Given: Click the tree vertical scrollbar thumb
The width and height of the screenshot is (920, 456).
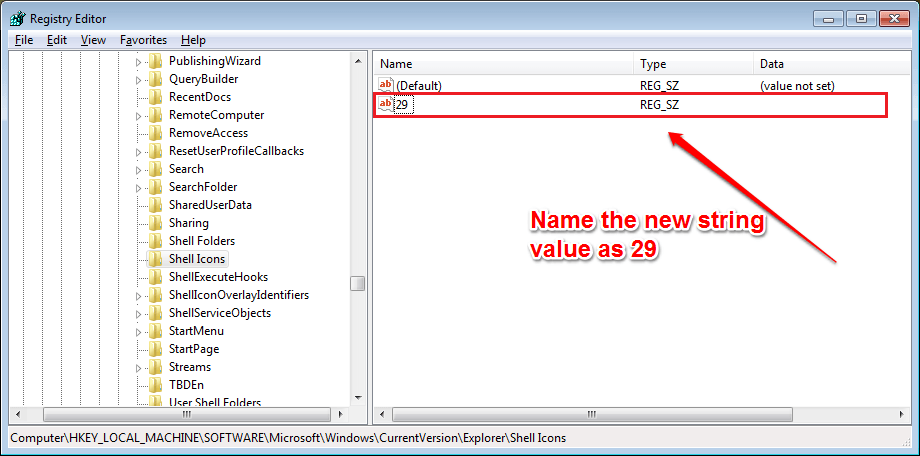Looking at the screenshot, I should 357,283.
